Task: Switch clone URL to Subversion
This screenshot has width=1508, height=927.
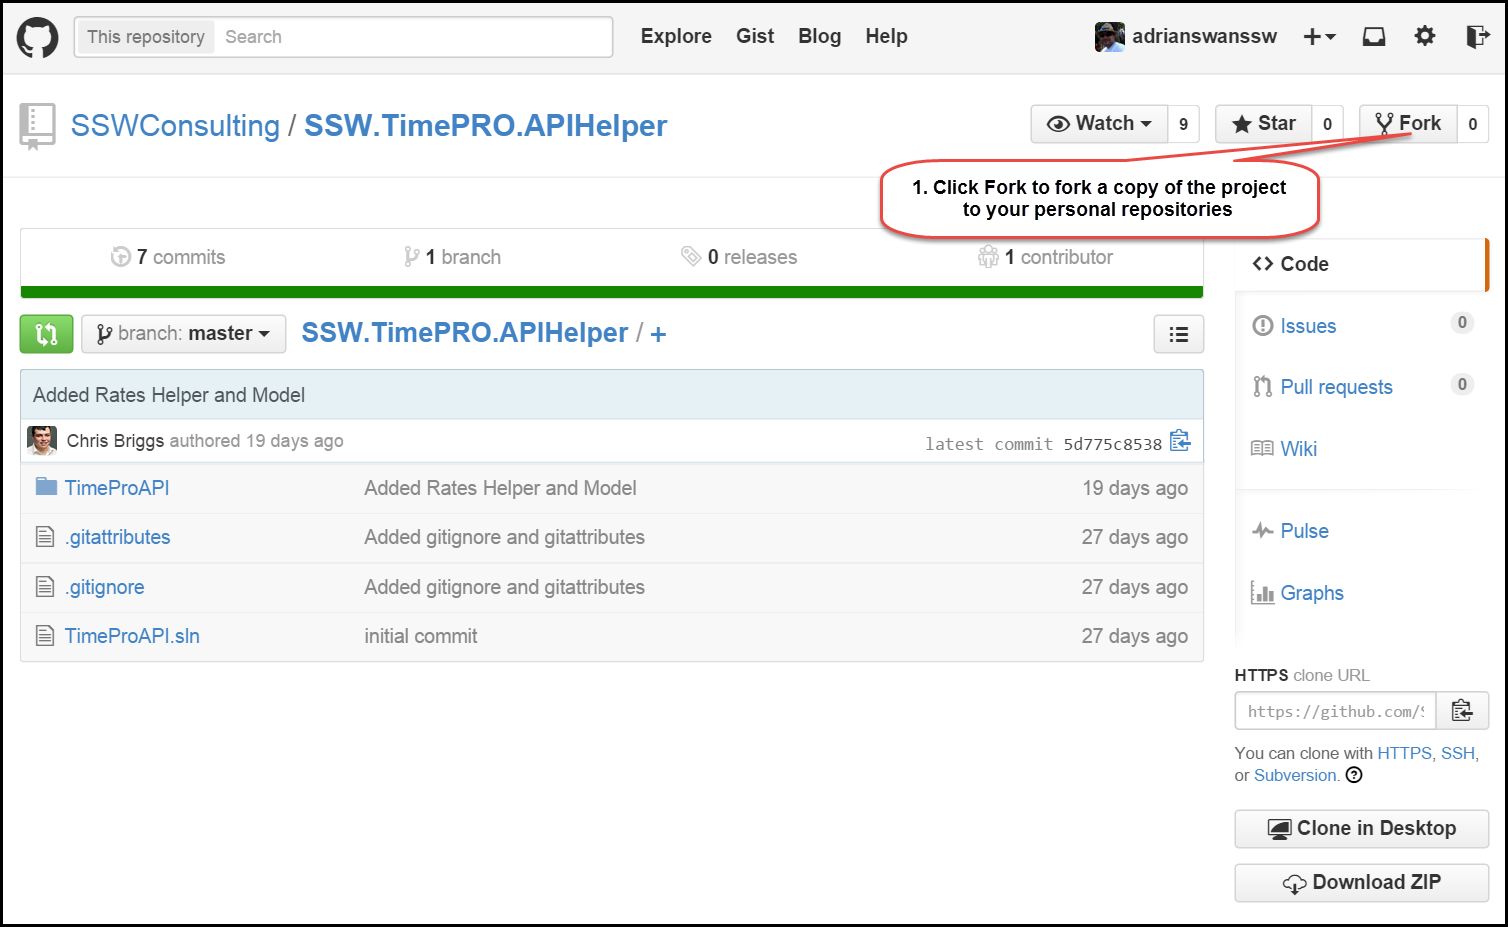Action: click(1295, 775)
